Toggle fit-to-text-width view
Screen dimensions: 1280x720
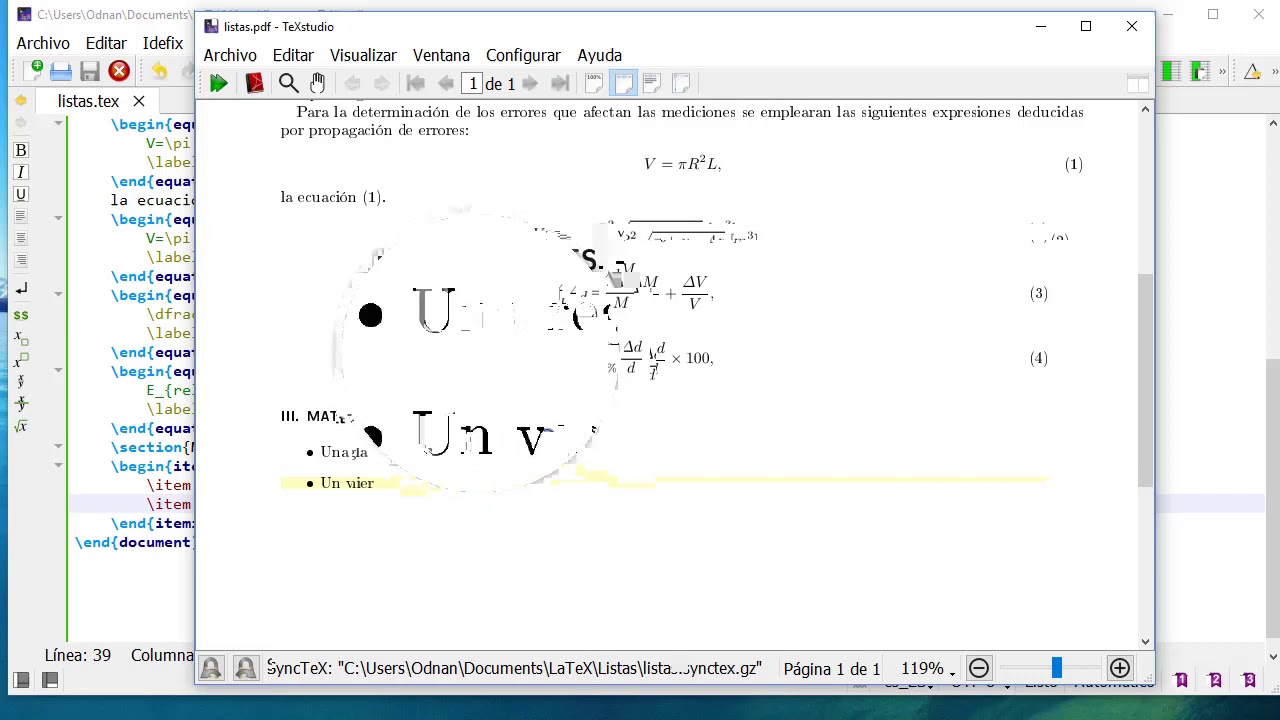(x=652, y=84)
